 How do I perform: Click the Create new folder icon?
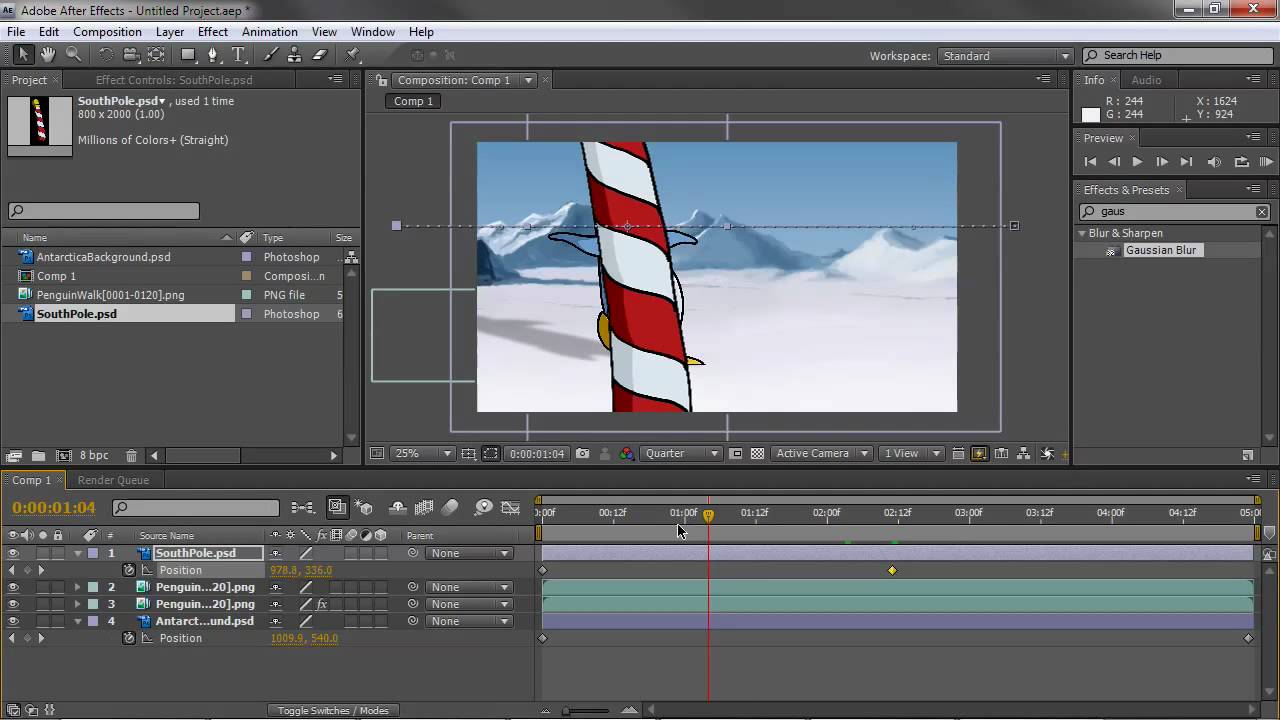point(38,456)
